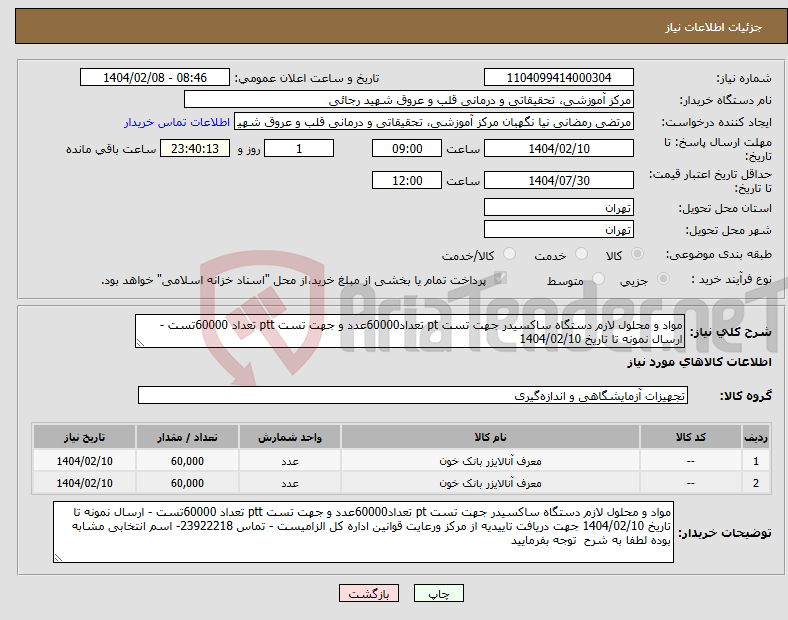Click the واحد شمارش column header
This screenshot has height=620, width=788.
click(x=290, y=437)
